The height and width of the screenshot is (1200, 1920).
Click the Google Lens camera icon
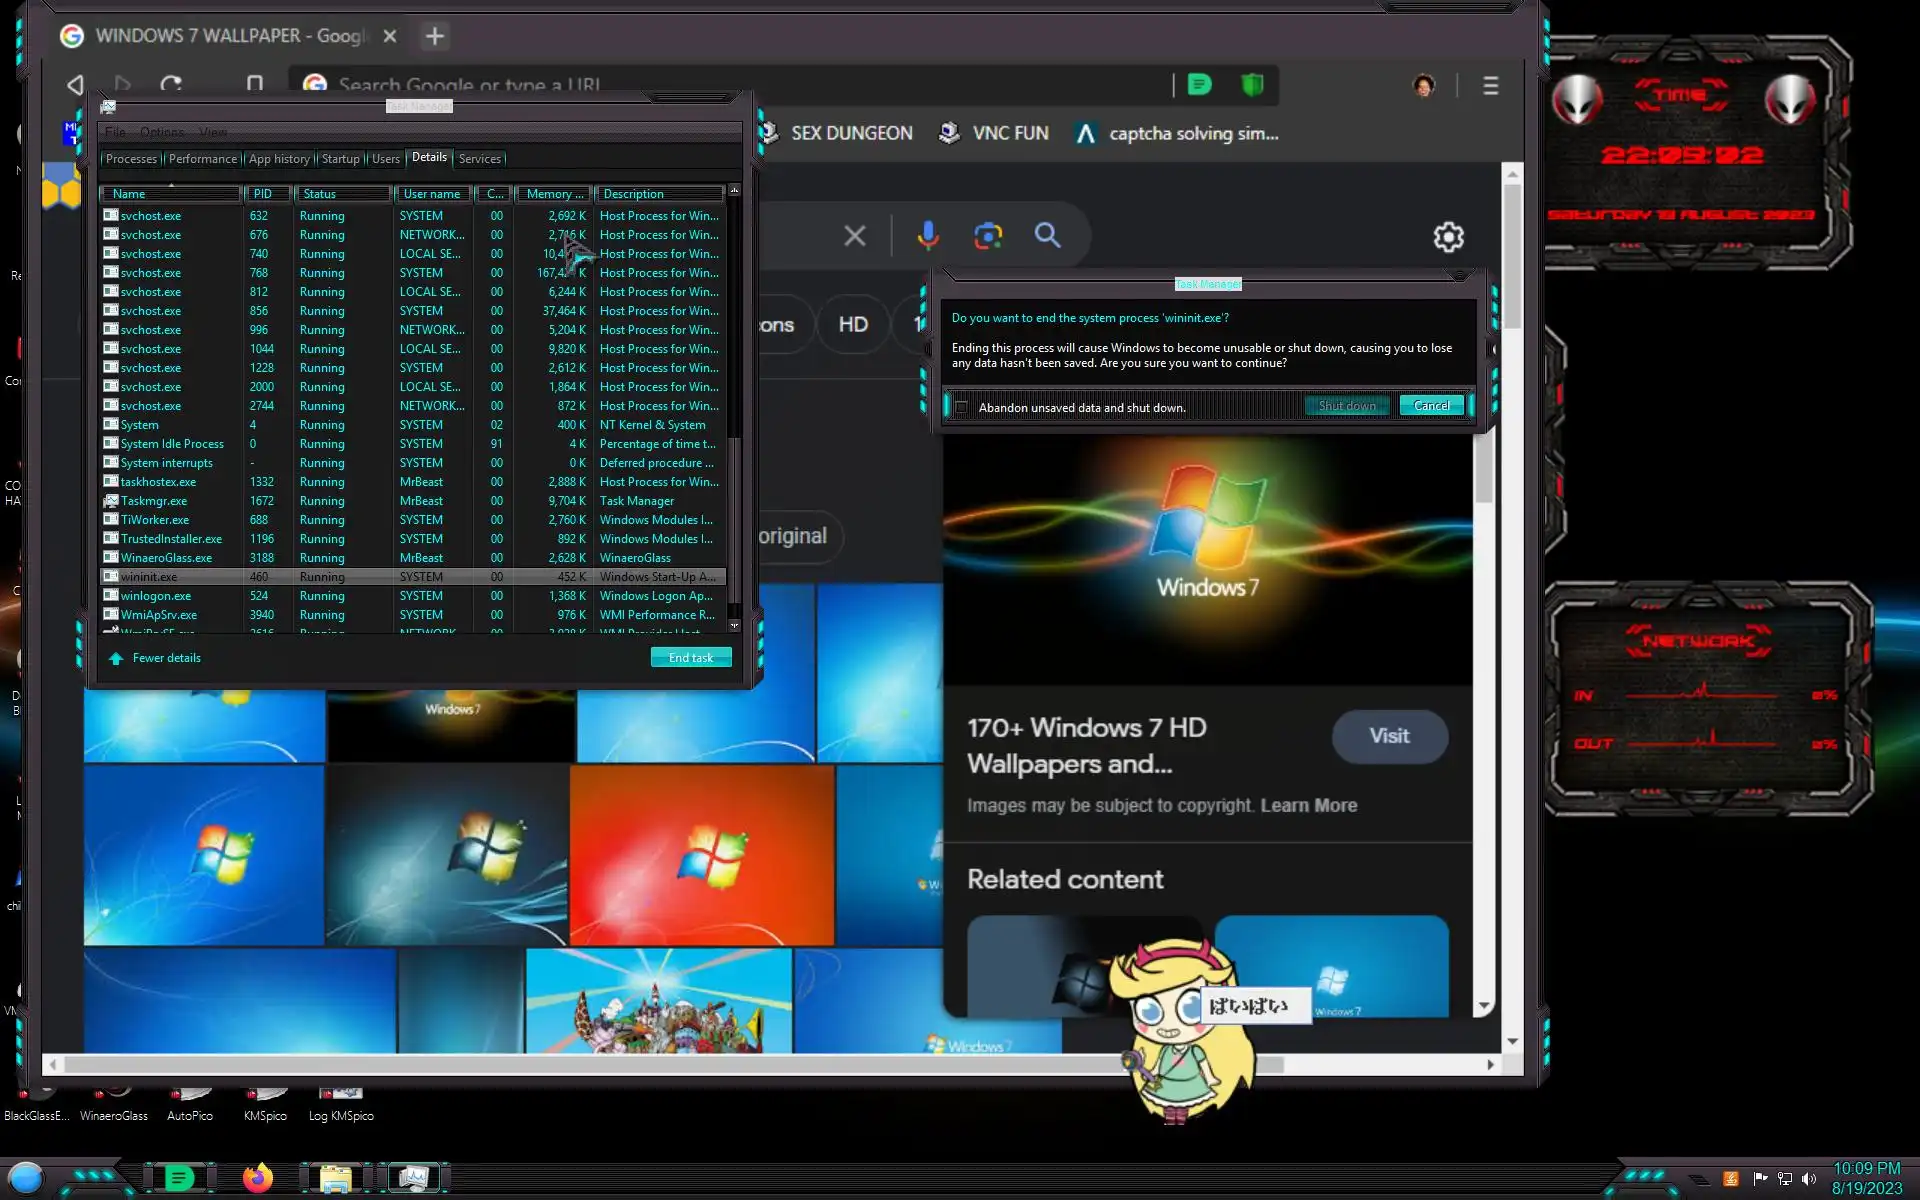tap(988, 236)
